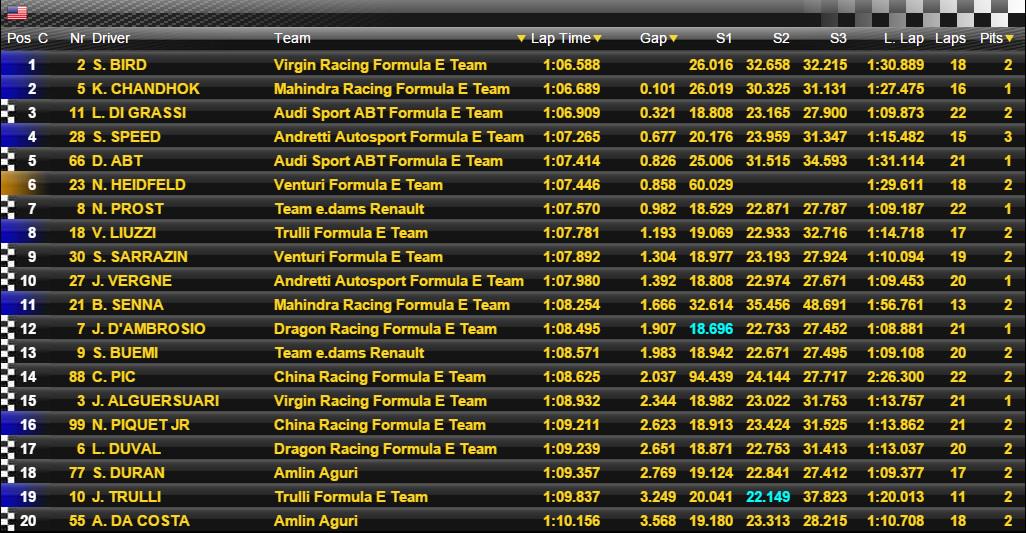This screenshot has width=1026, height=533.
Task: Click lap time 1:06.588
Action: point(571,65)
